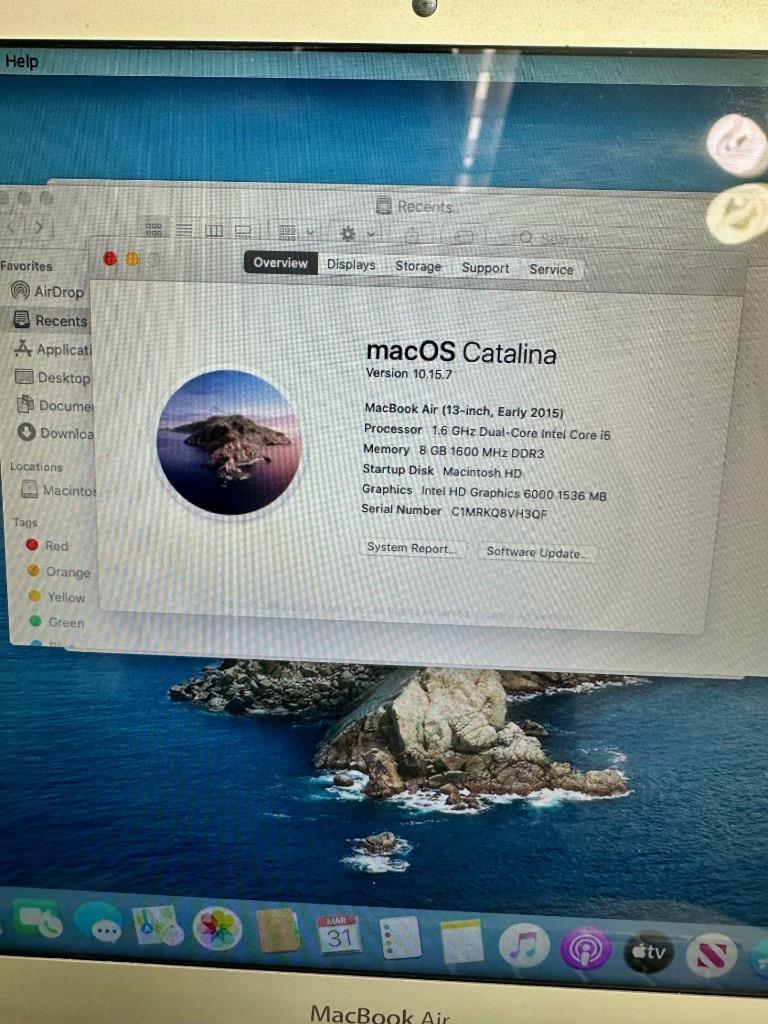Switch Finder to gallery view

pos(243,231)
